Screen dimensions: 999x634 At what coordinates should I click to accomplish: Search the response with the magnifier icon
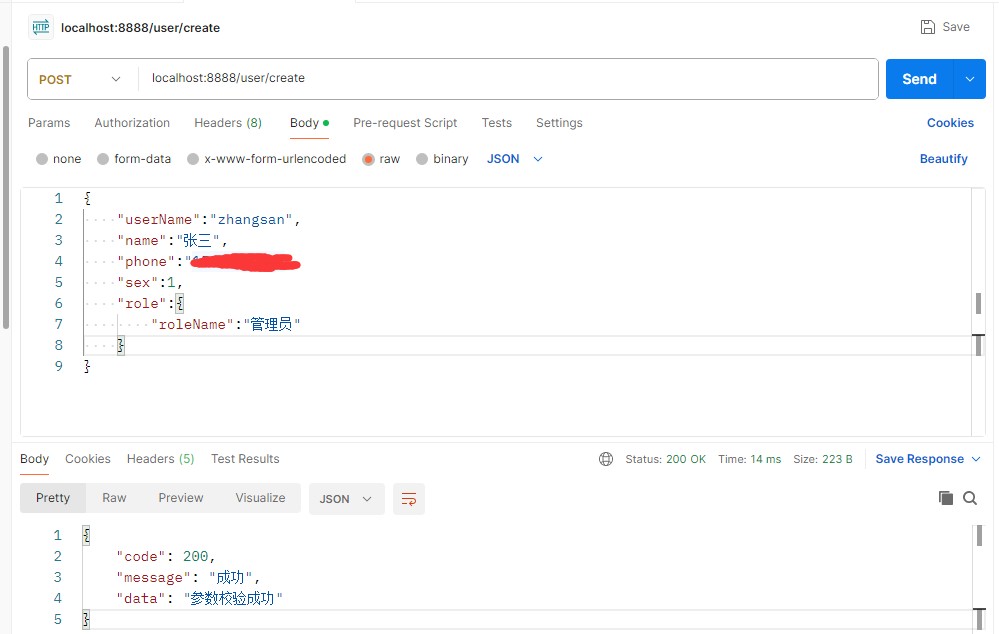tap(970, 498)
